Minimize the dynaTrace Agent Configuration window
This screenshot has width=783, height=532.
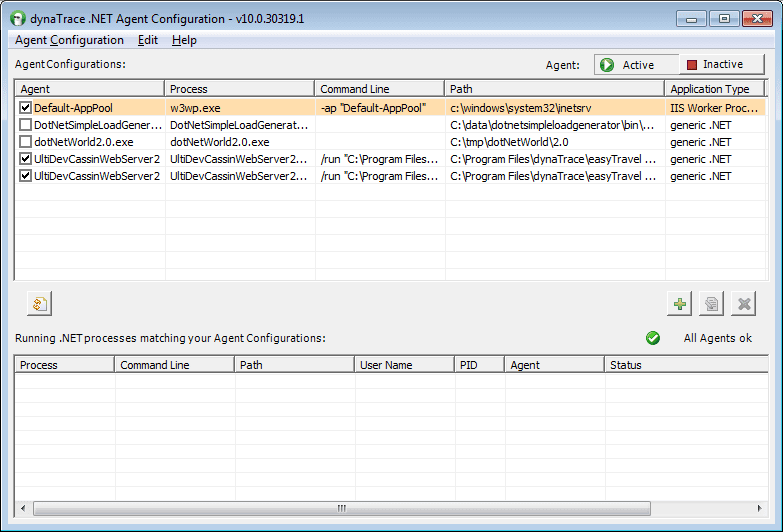tap(691, 19)
